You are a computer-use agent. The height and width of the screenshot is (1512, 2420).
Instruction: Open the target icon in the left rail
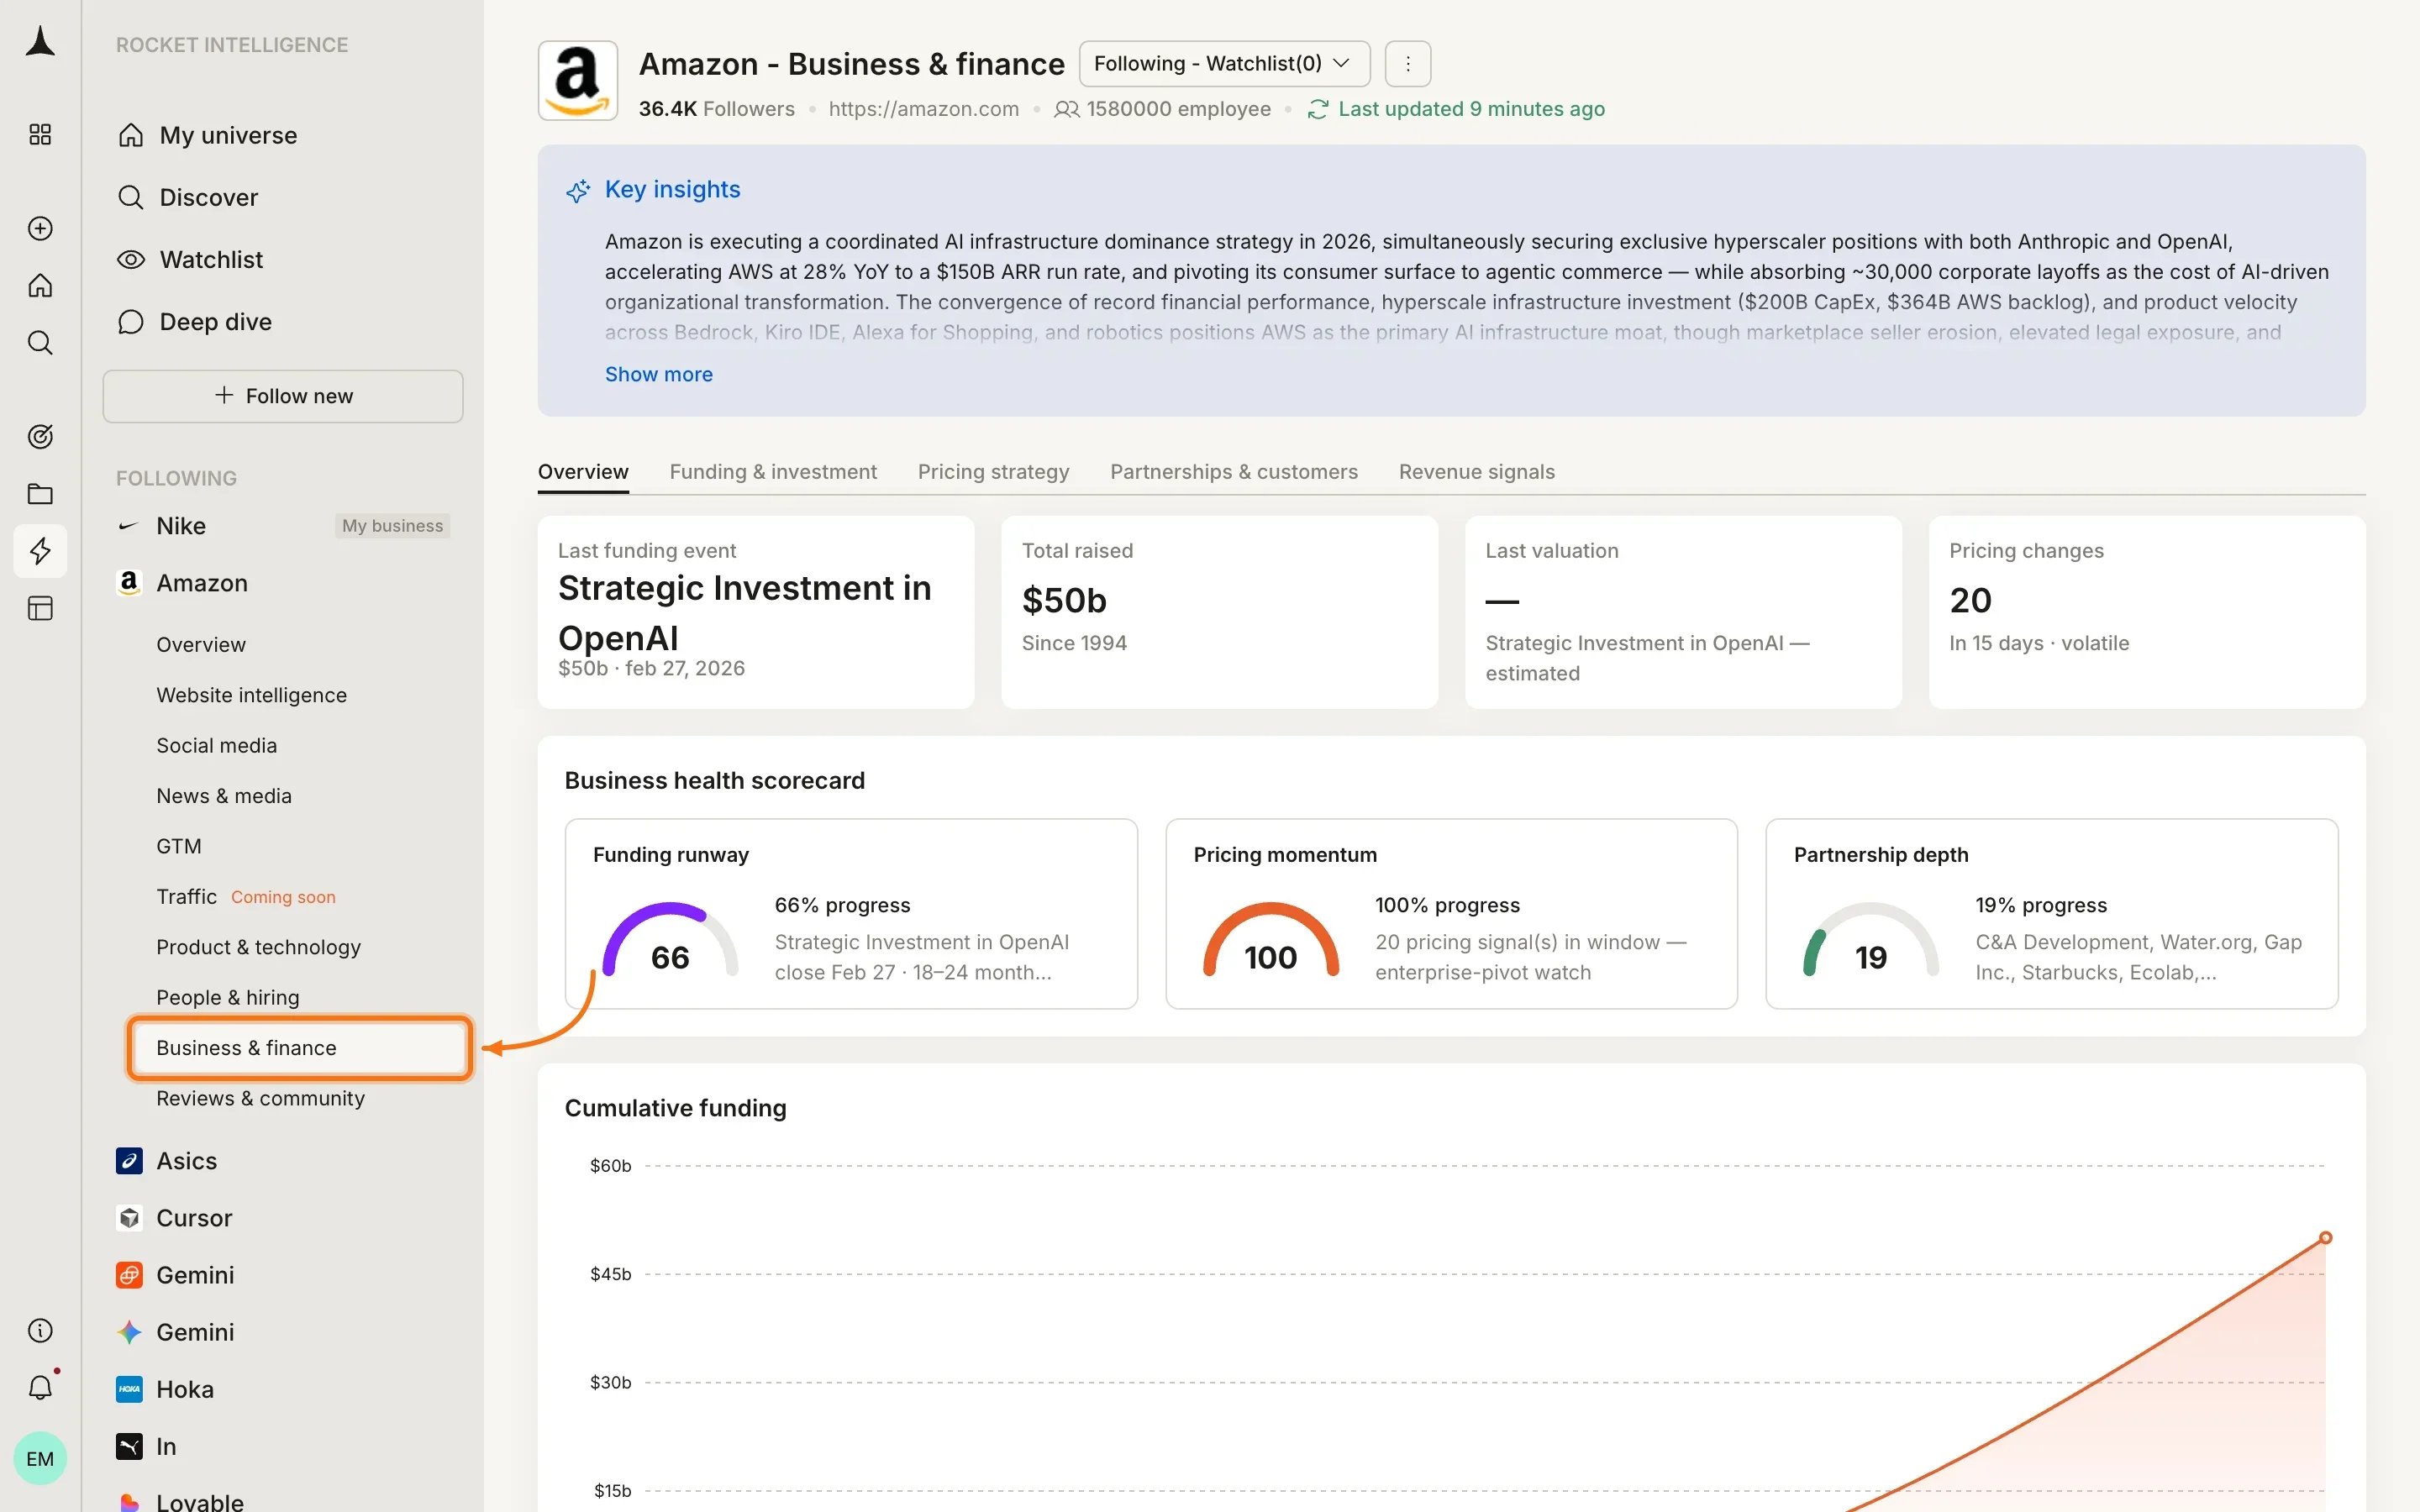(40, 436)
